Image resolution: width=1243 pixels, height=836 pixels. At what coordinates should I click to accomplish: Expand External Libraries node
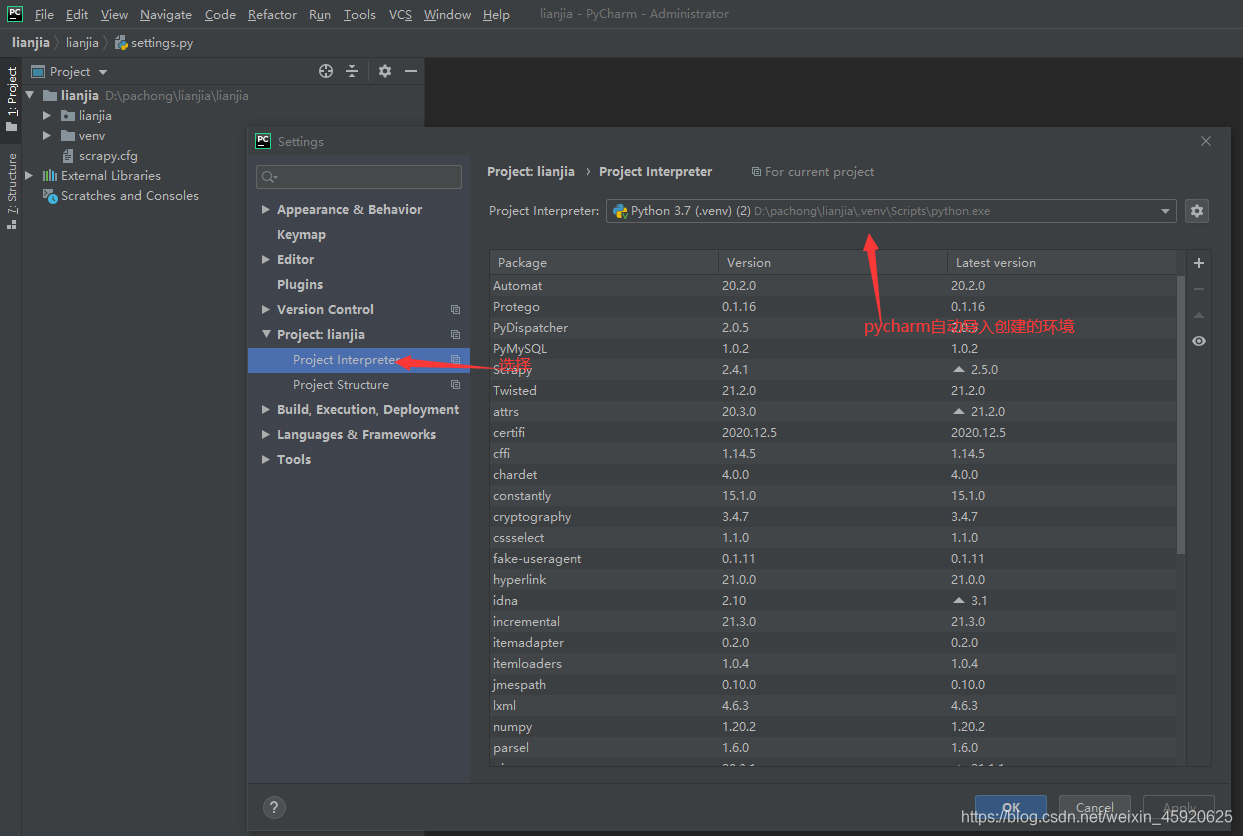coord(28,176)
